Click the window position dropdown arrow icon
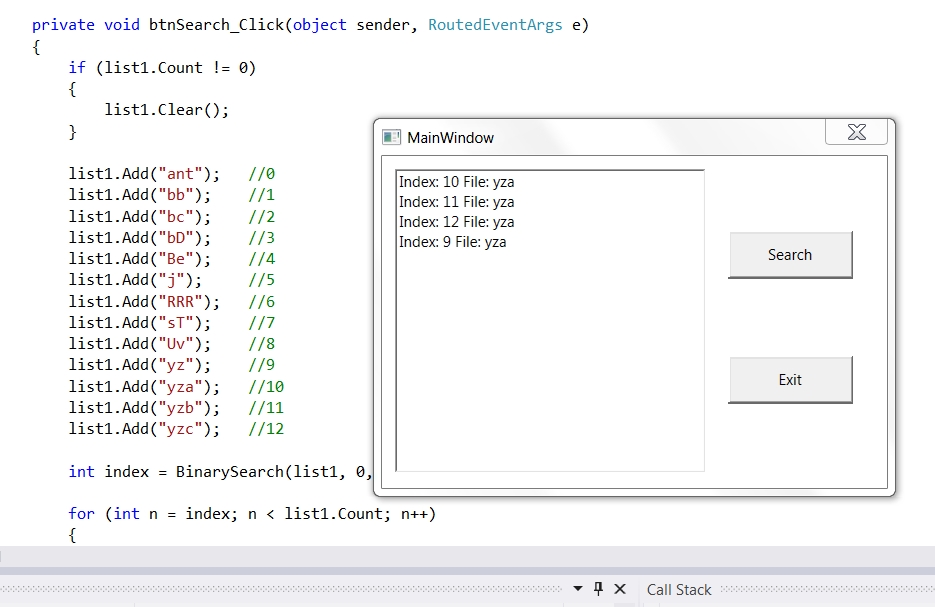The width and height of the screenshot is (935, 607). (578, 589)
